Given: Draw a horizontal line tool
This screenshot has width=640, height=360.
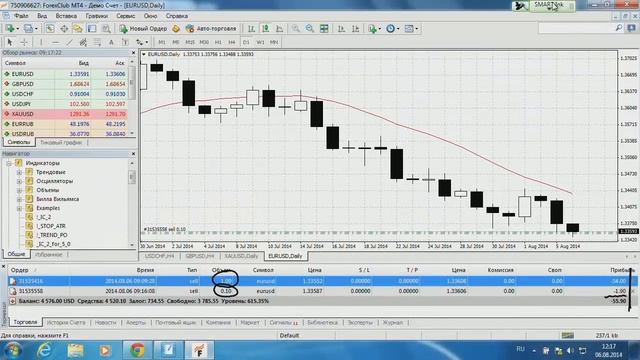Looking at the screenshot, I should pyautogui.click(x=55, y=42).
